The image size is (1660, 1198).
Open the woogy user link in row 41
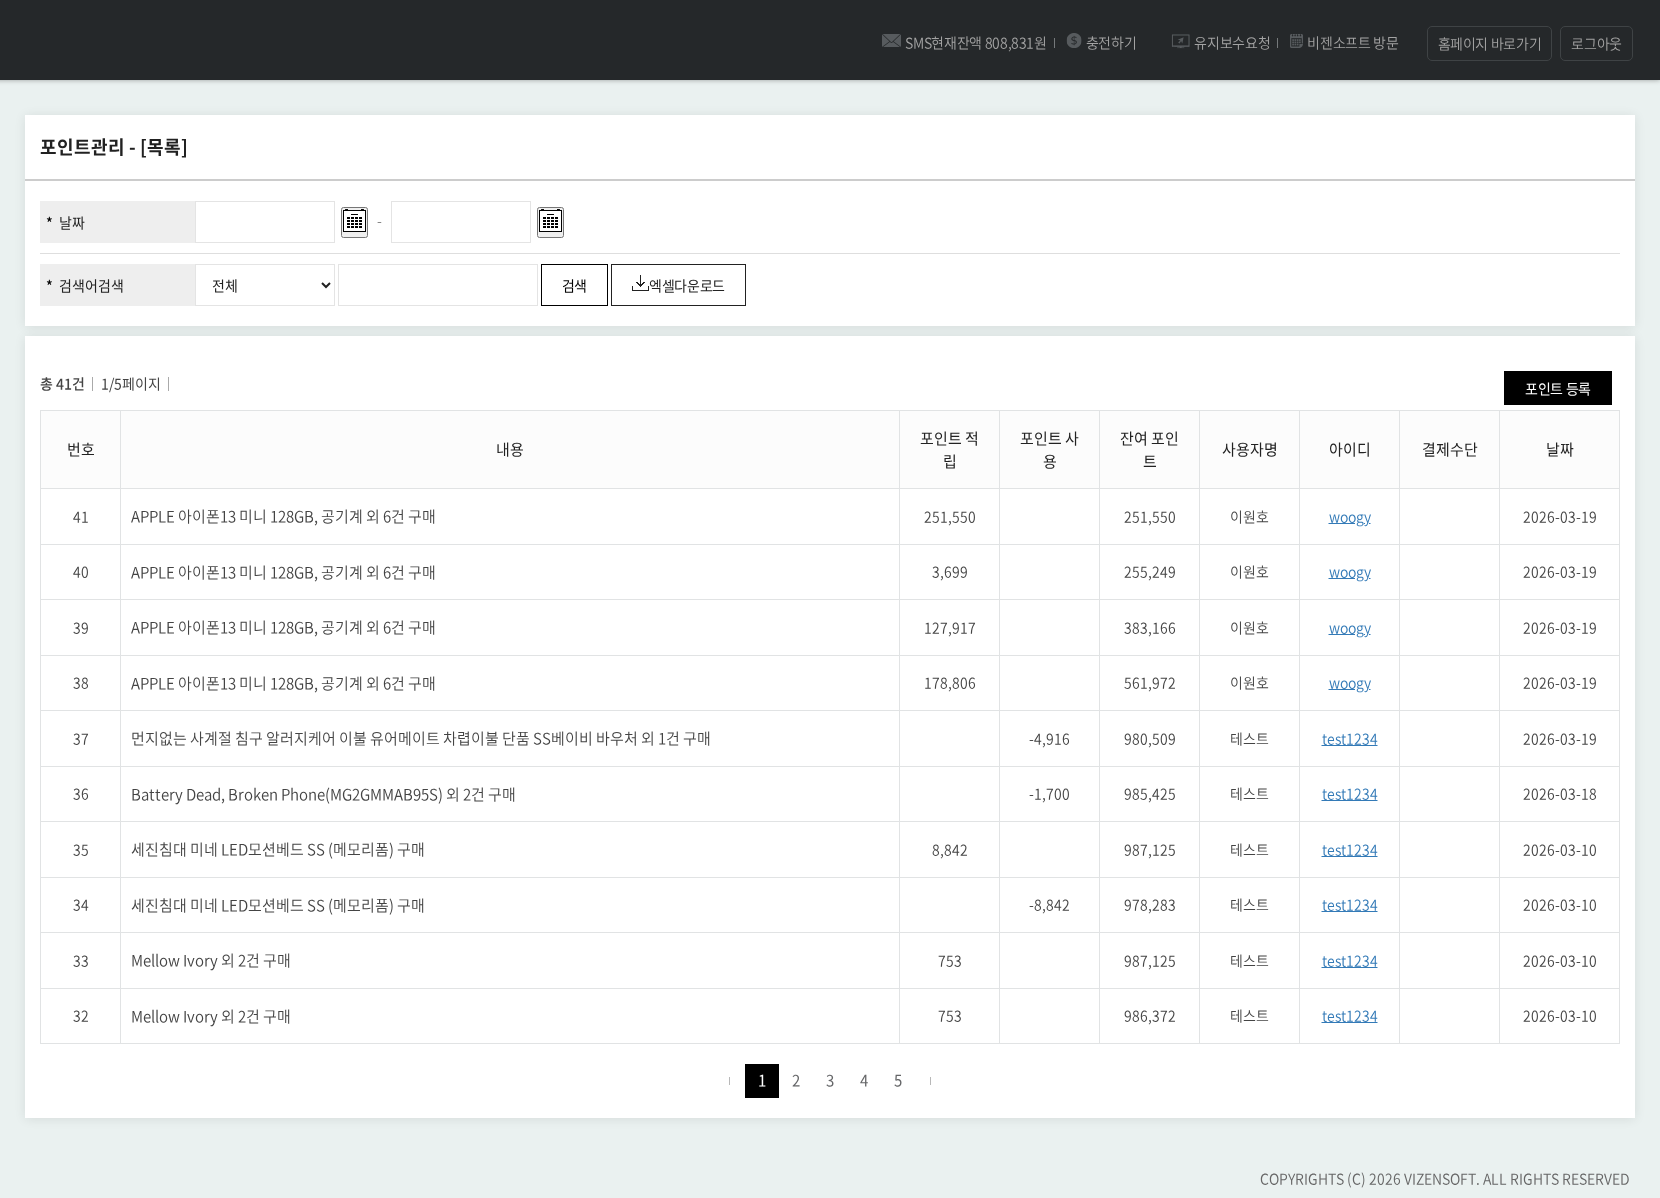(1349, 517)
